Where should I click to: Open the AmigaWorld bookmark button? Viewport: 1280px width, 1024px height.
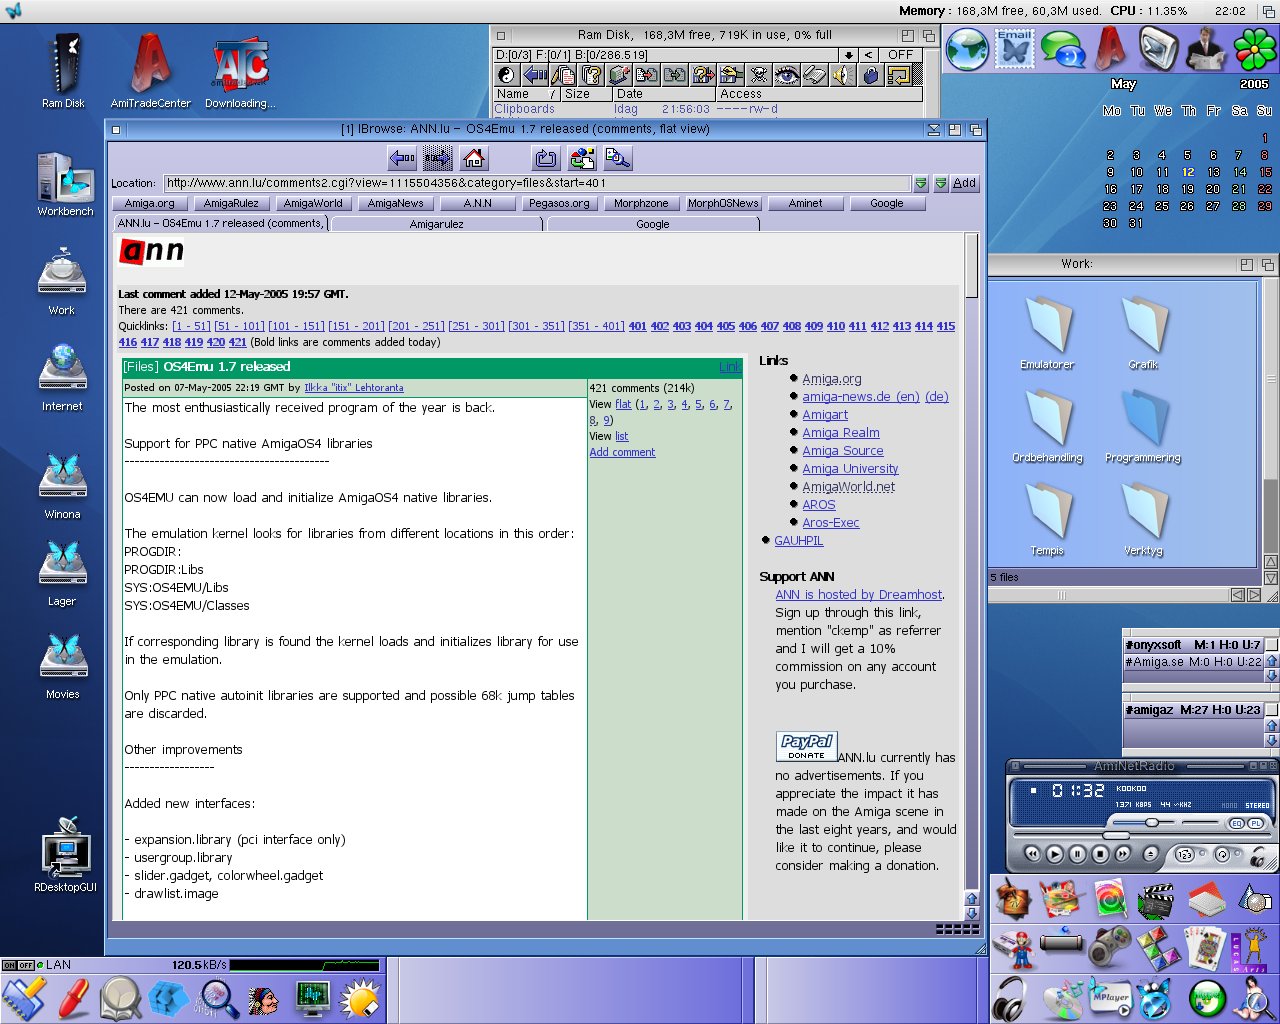pos(313,203)
